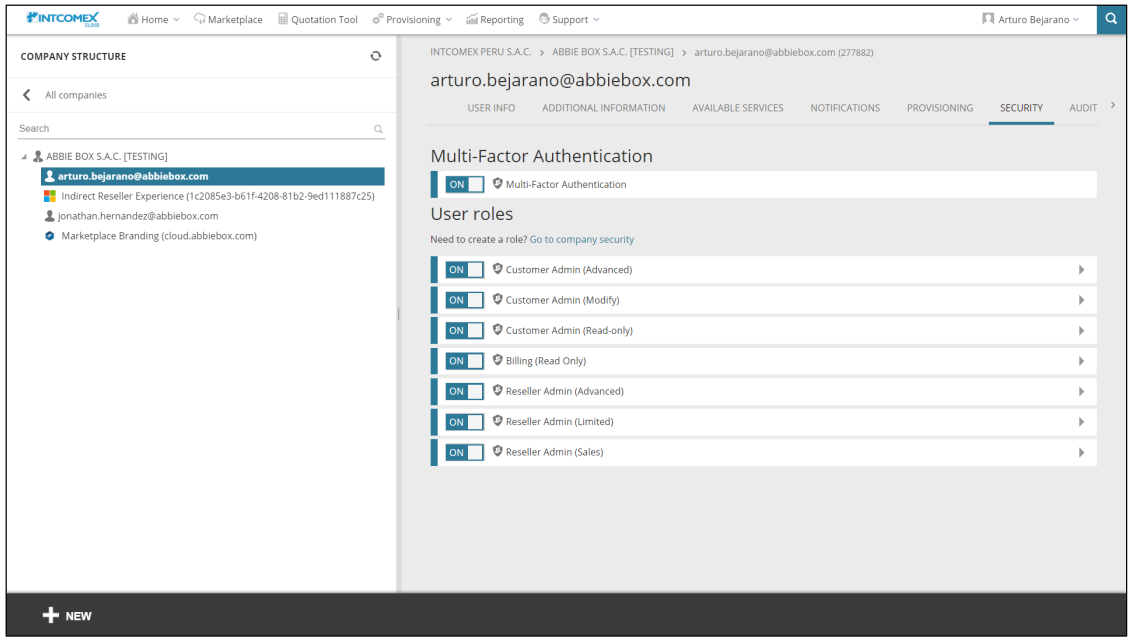
Task: Click the search magnifier icon in top bar
Action: 1111,19
